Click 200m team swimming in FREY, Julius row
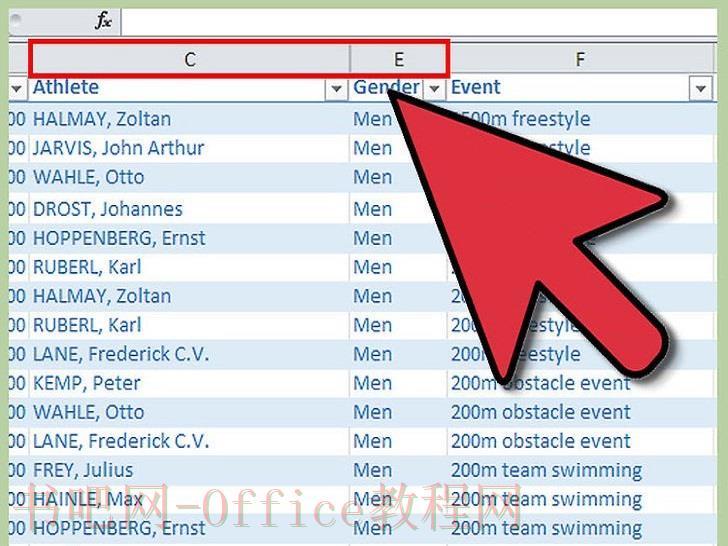The width and height of the screenshot is (728, 546). [x=546, y=470]
